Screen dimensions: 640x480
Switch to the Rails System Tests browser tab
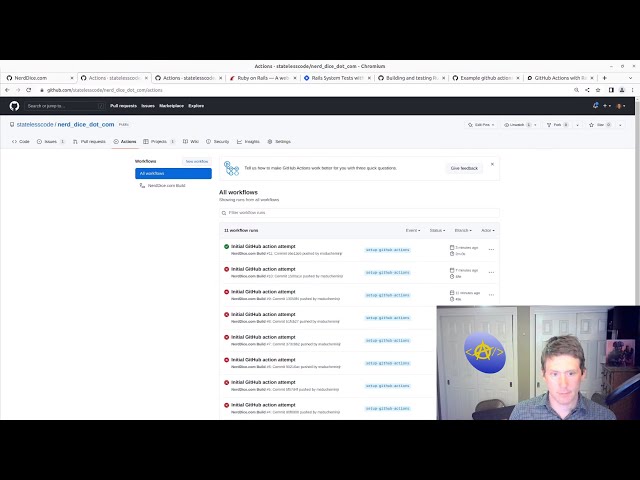tap(337, 78)
